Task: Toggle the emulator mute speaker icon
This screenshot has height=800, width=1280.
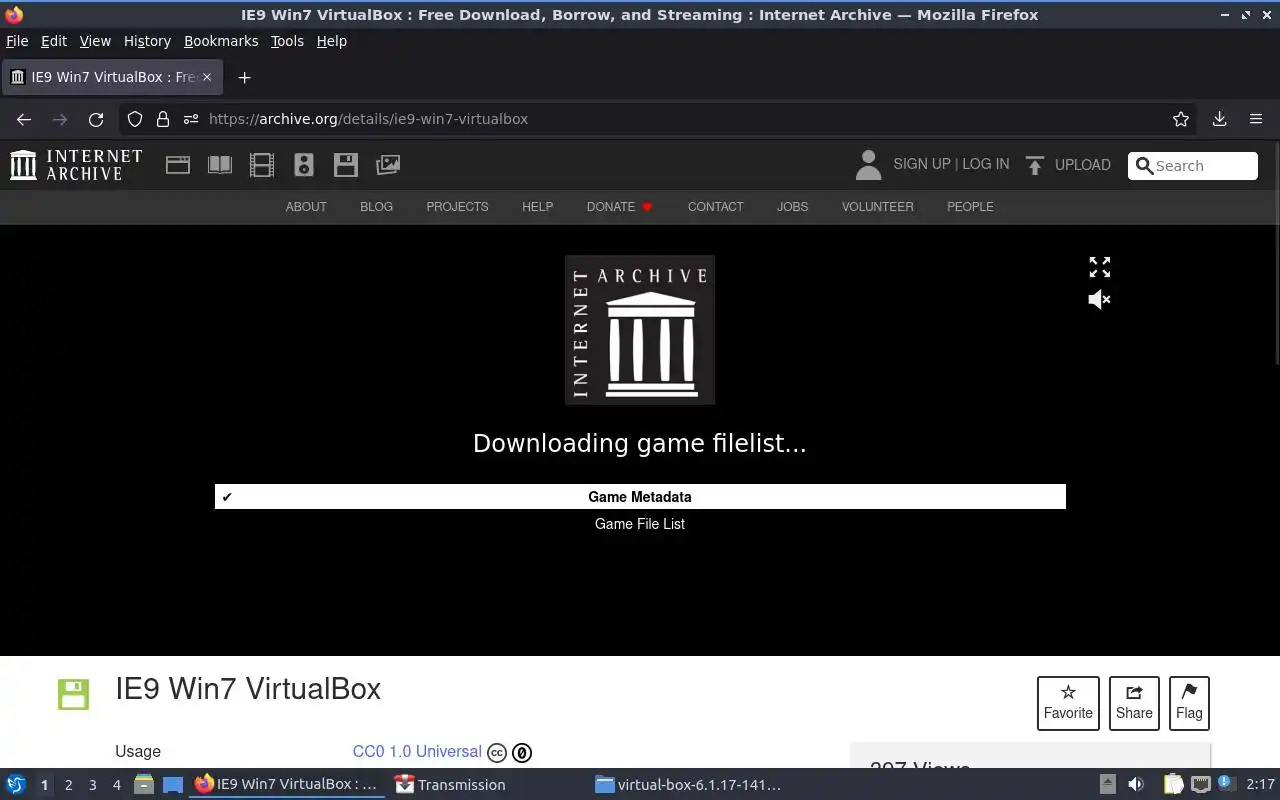Action: pyautogui.click(x=1100, y=299)
